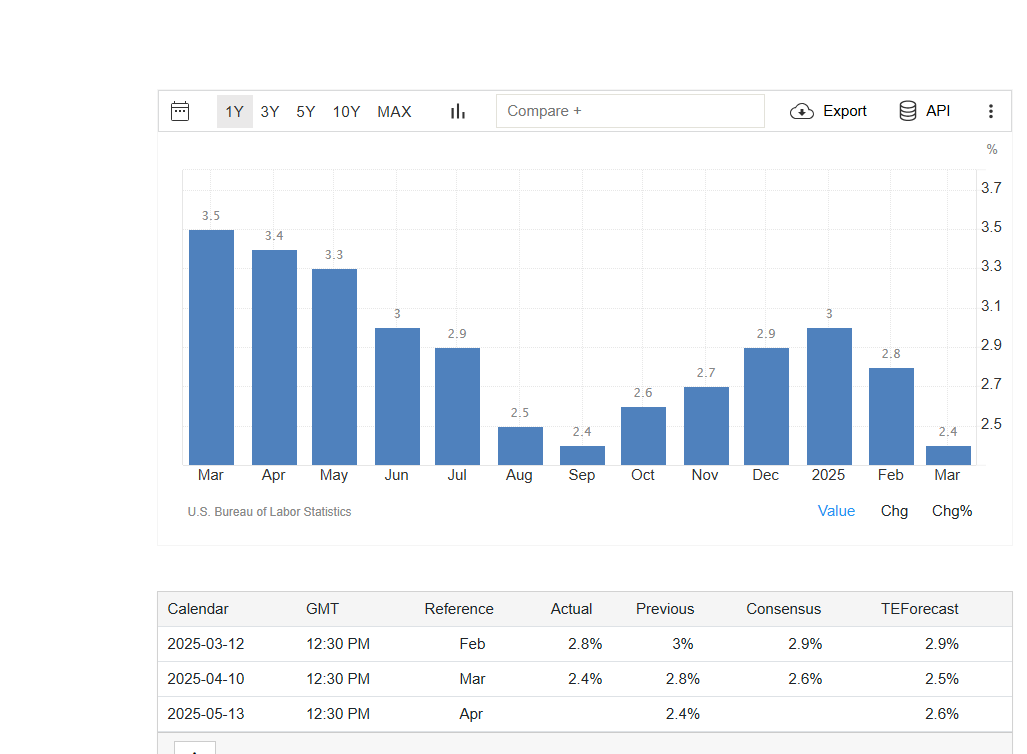Screen dimensions: 1027x754
Task: Open the API database icon
Action: (x=908, y=111)
